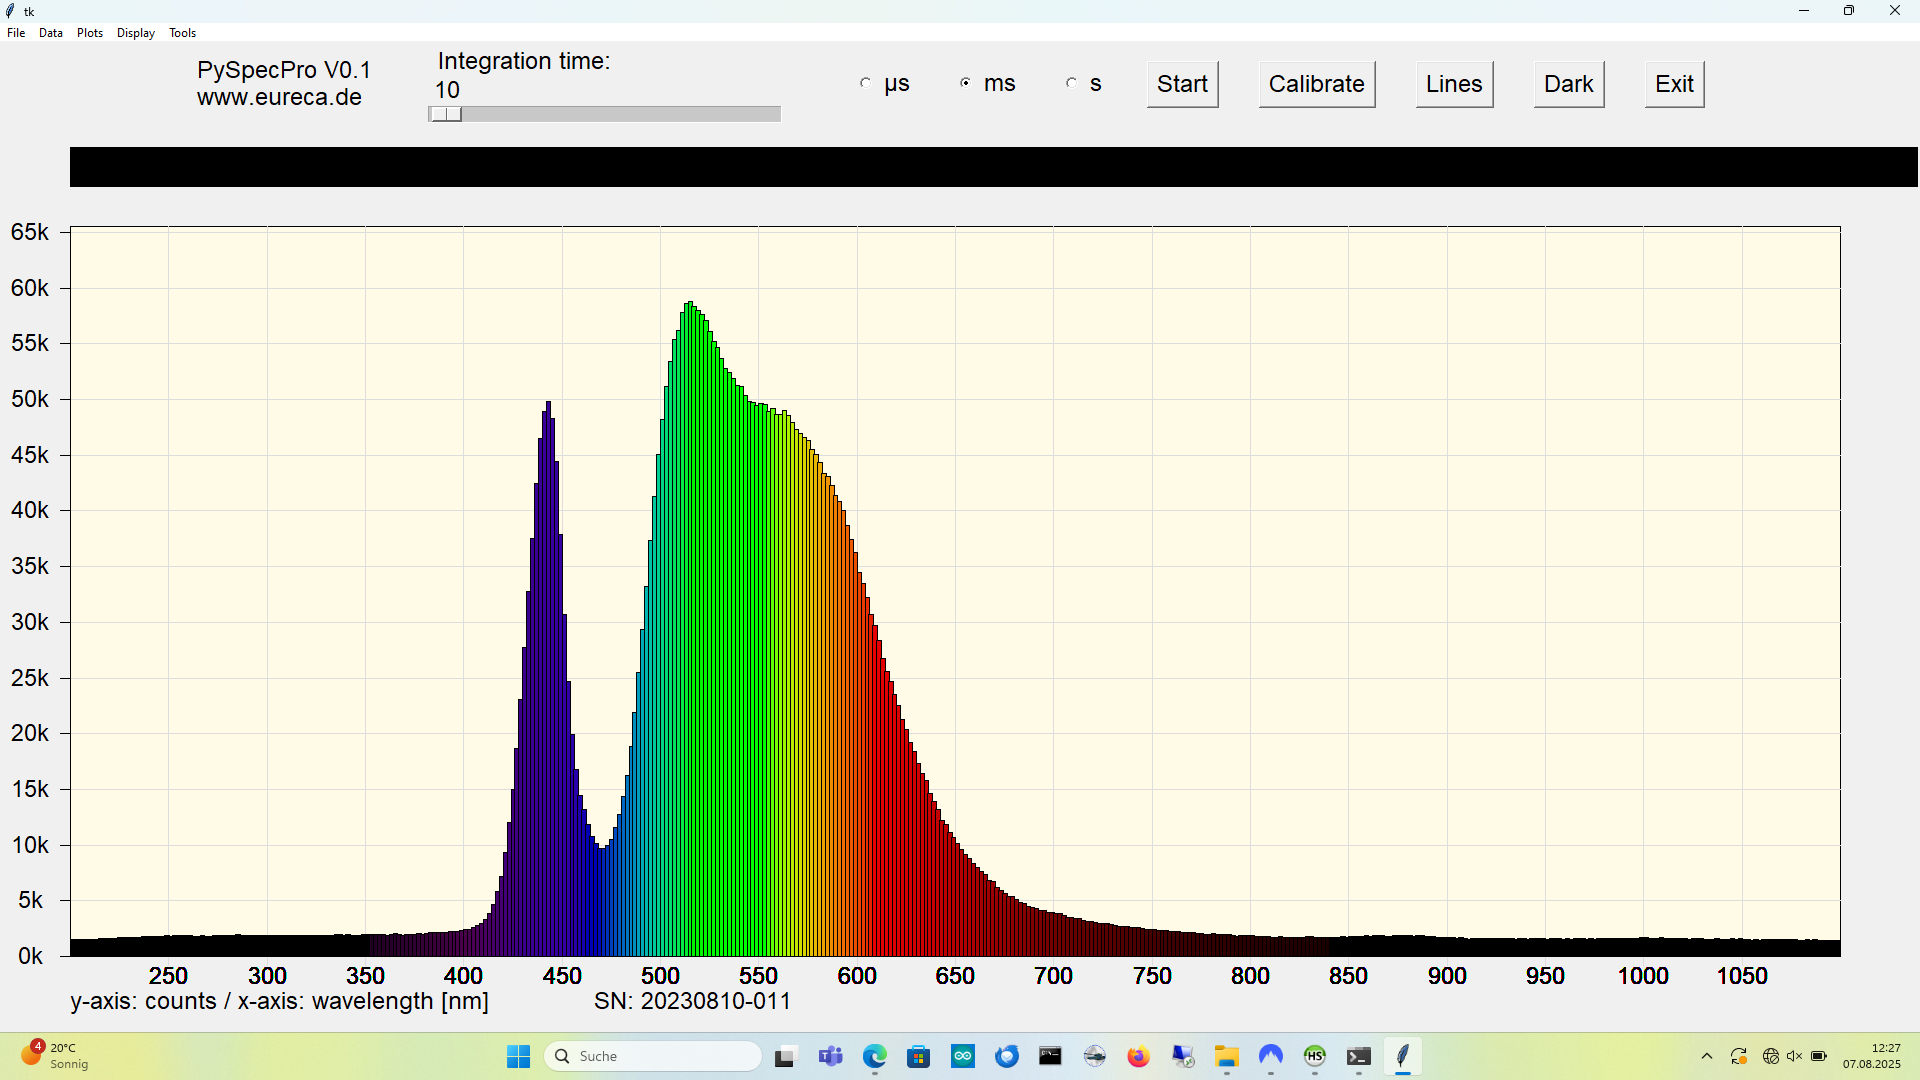This screenshot has width=1920, height=1080.
Task: Open Task View from taskbar
Action: [785, 1056]
